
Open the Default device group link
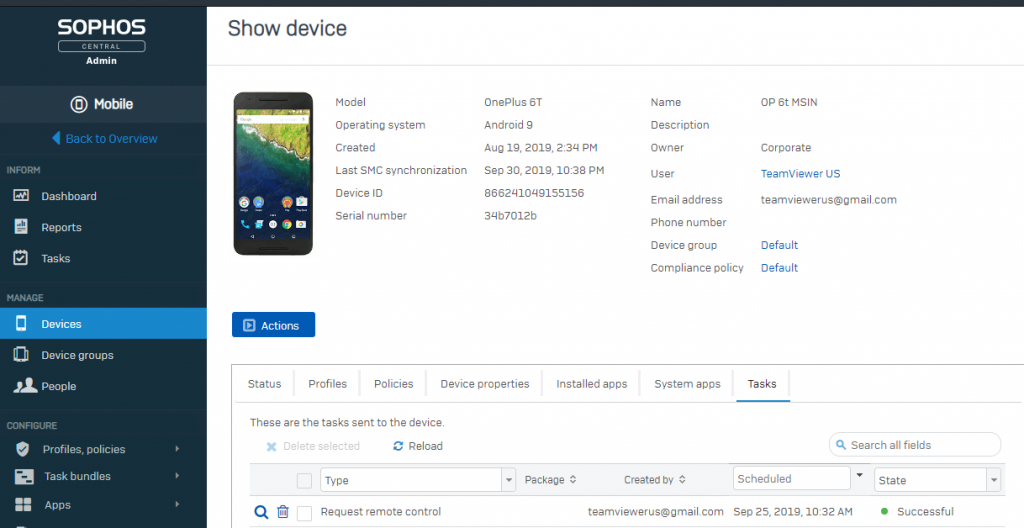tap(779, 245)
